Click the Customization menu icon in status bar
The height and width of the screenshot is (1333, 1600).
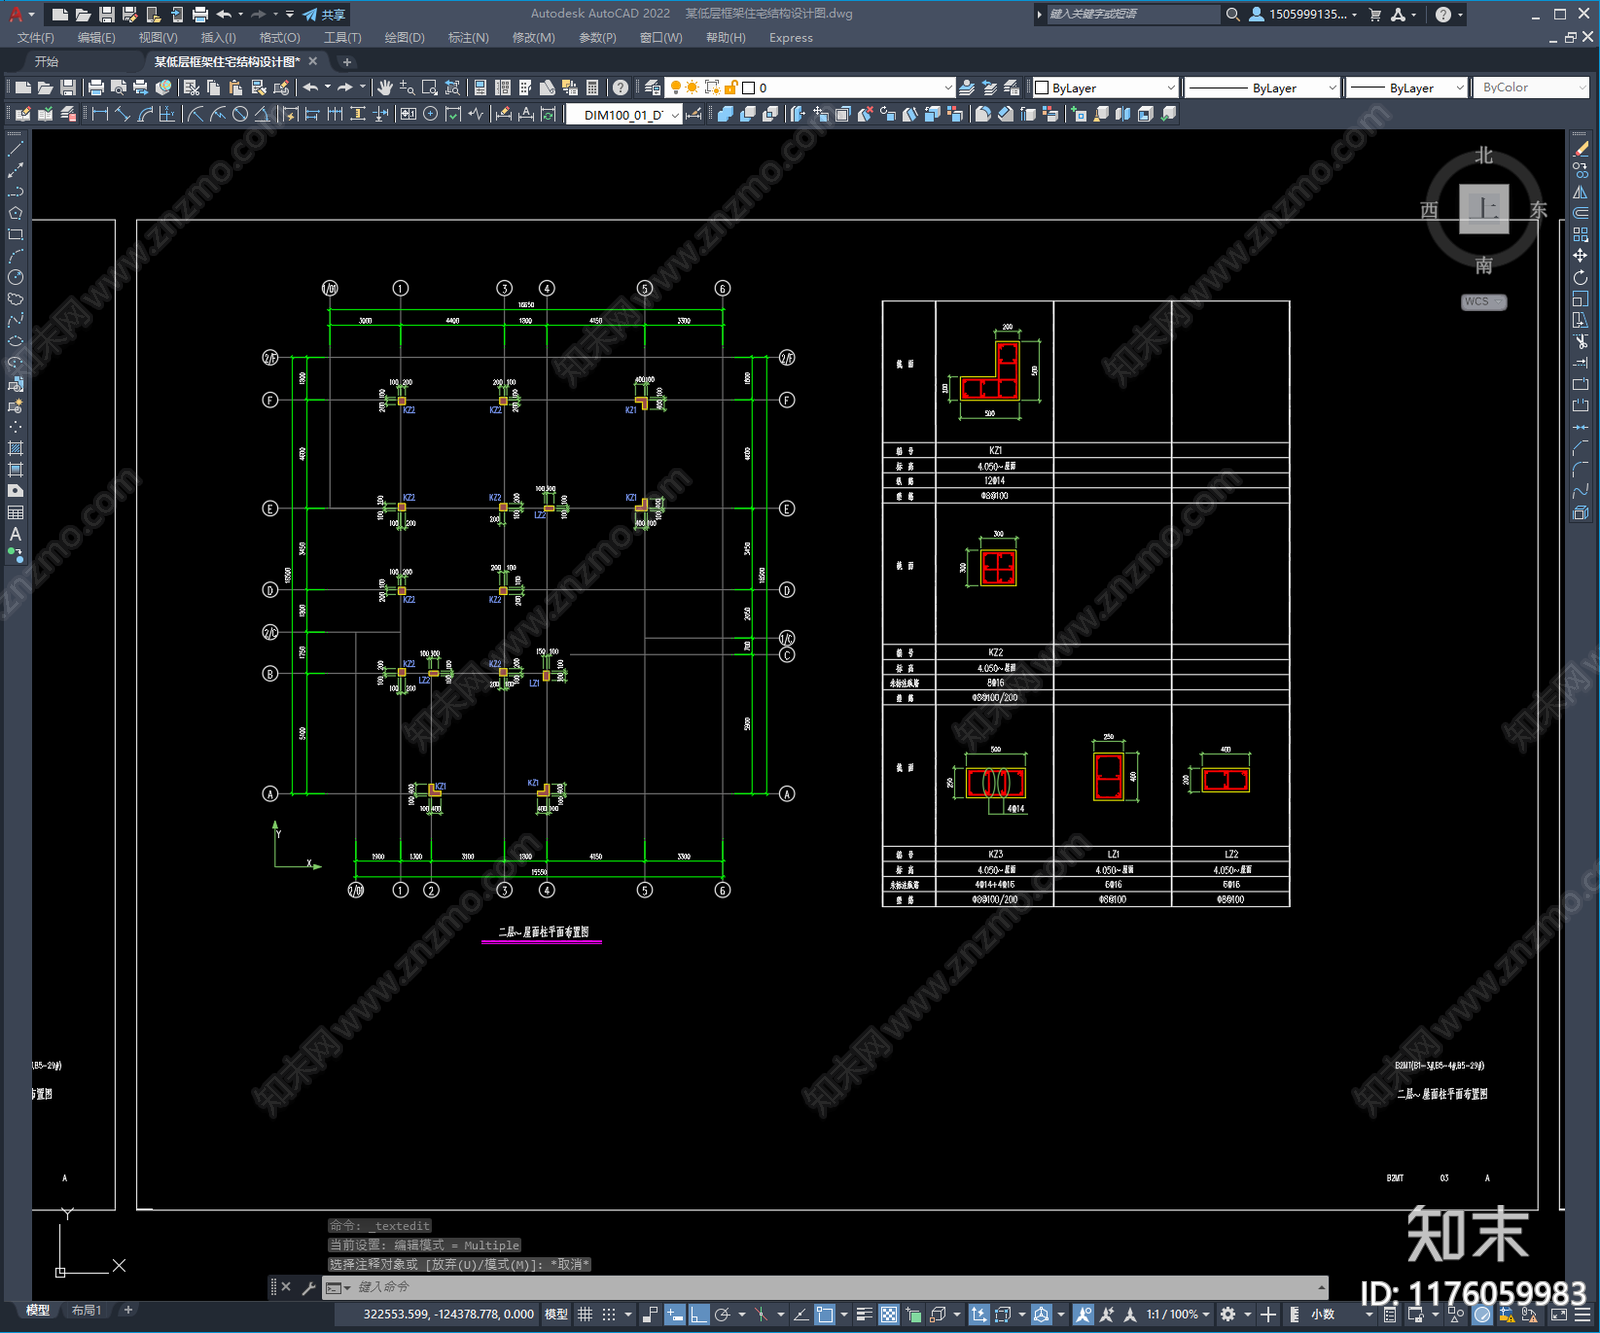pos(1584,1314)
